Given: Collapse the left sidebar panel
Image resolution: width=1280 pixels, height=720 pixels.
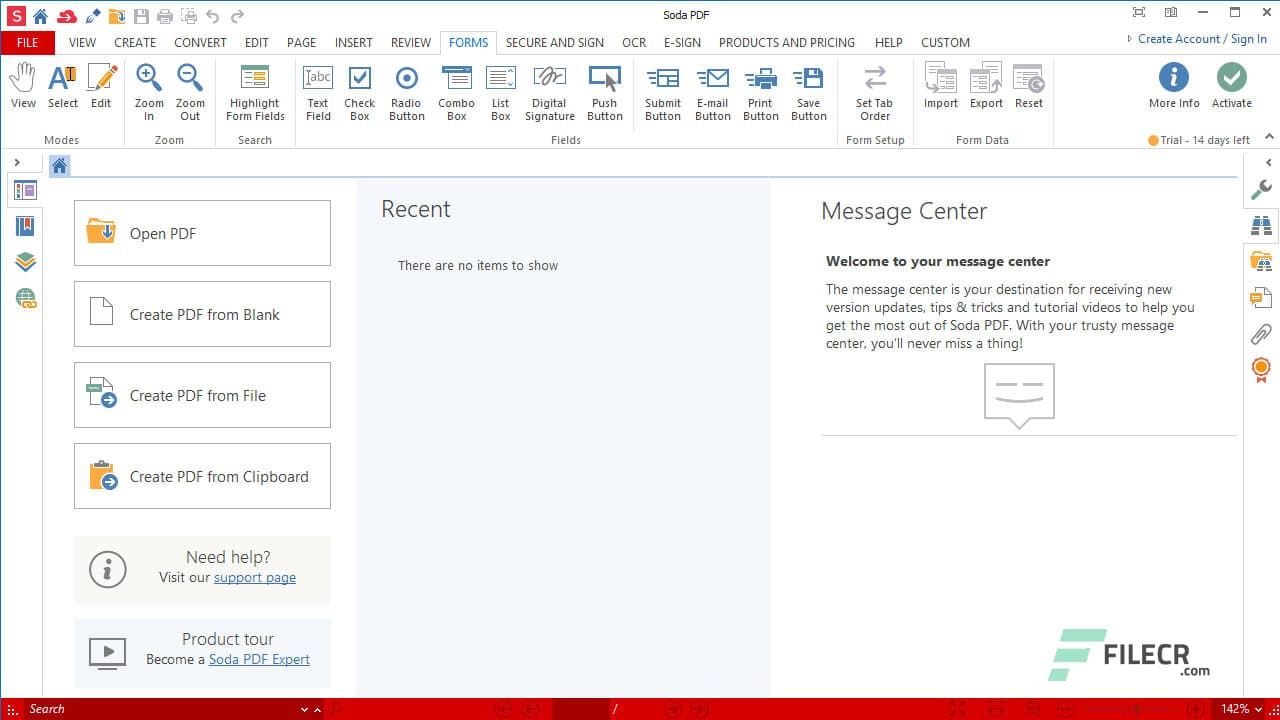Looking at the screenshot, I should (18, 160).
